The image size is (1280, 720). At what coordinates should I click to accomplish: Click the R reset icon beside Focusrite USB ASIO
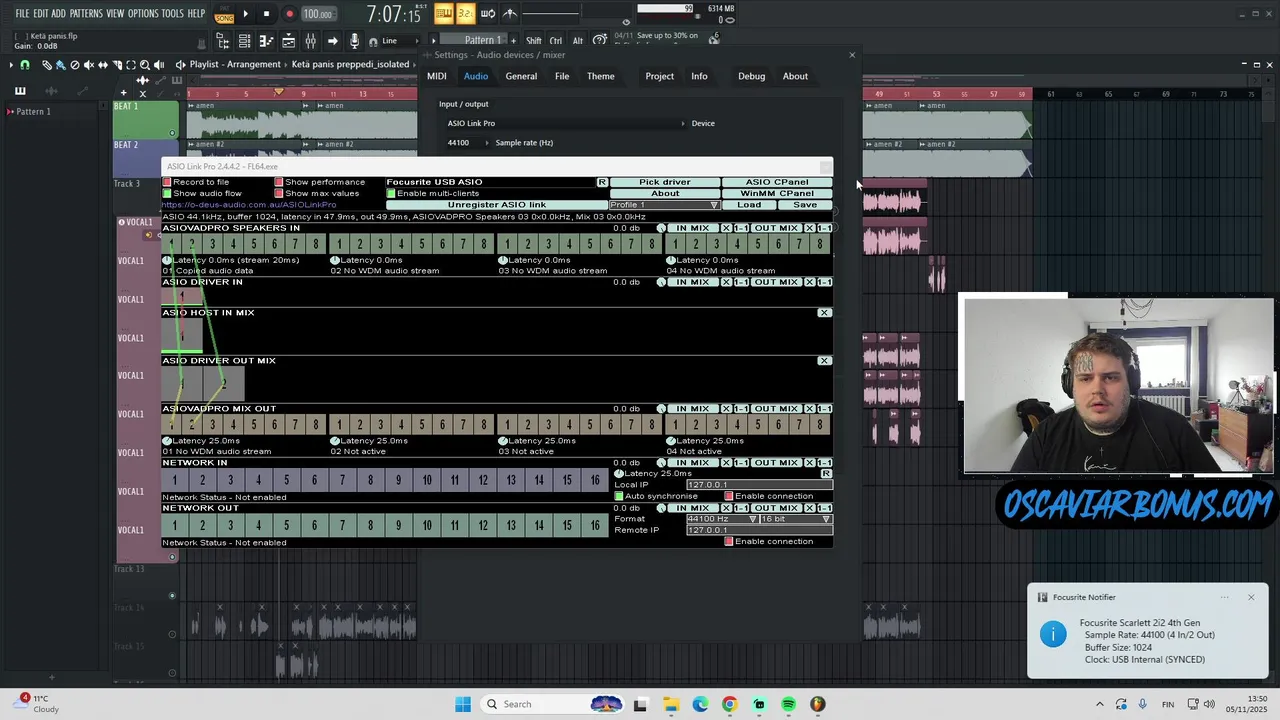pyautogui.click(x=602, y=182)
